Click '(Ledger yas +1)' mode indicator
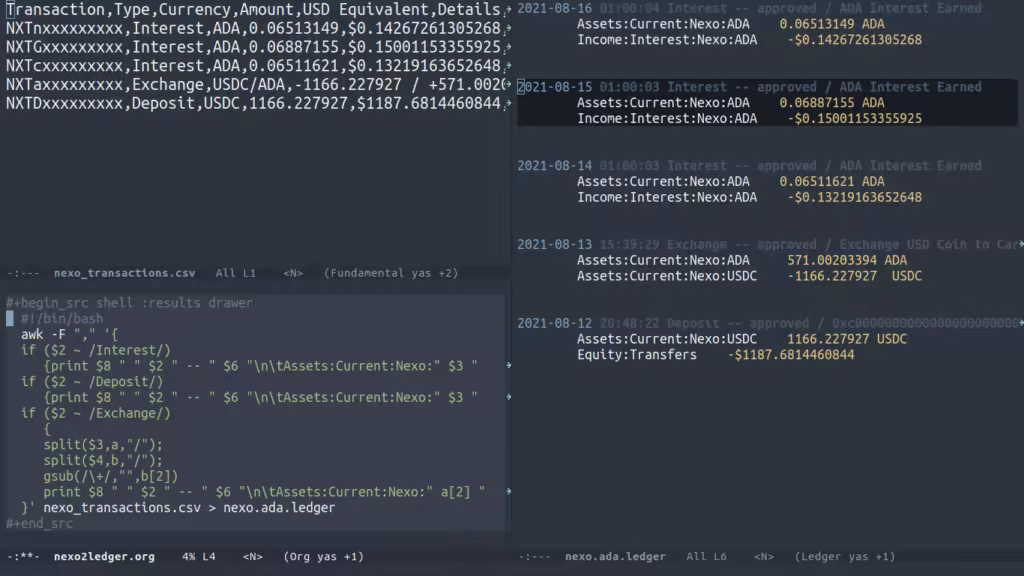 (844, 556)
